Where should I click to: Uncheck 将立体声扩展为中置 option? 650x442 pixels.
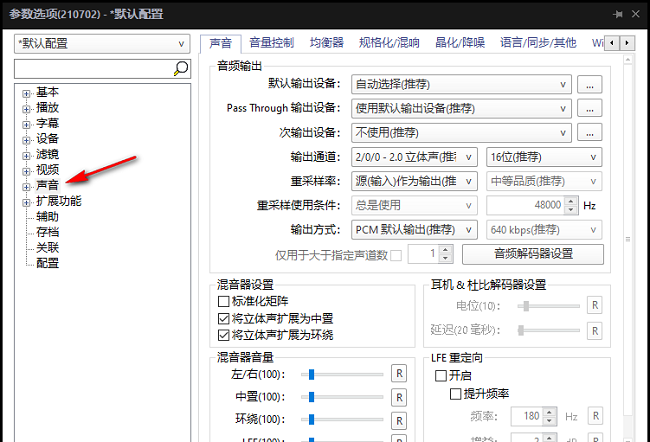pos(224,318)
